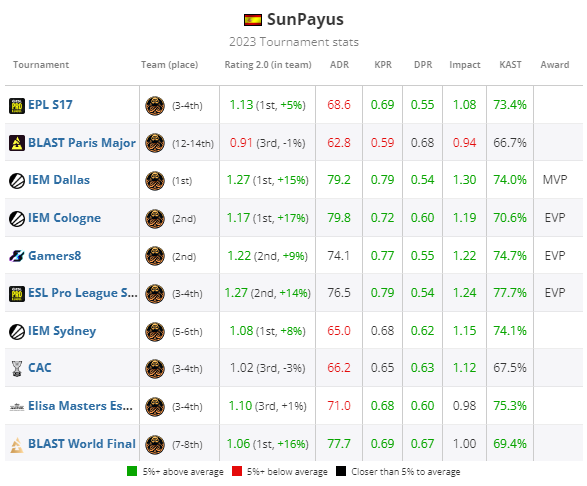Viewport: 587px width, 486px height.
Task: Click the CAC trophy icon
Action: [x=17, y=368]
